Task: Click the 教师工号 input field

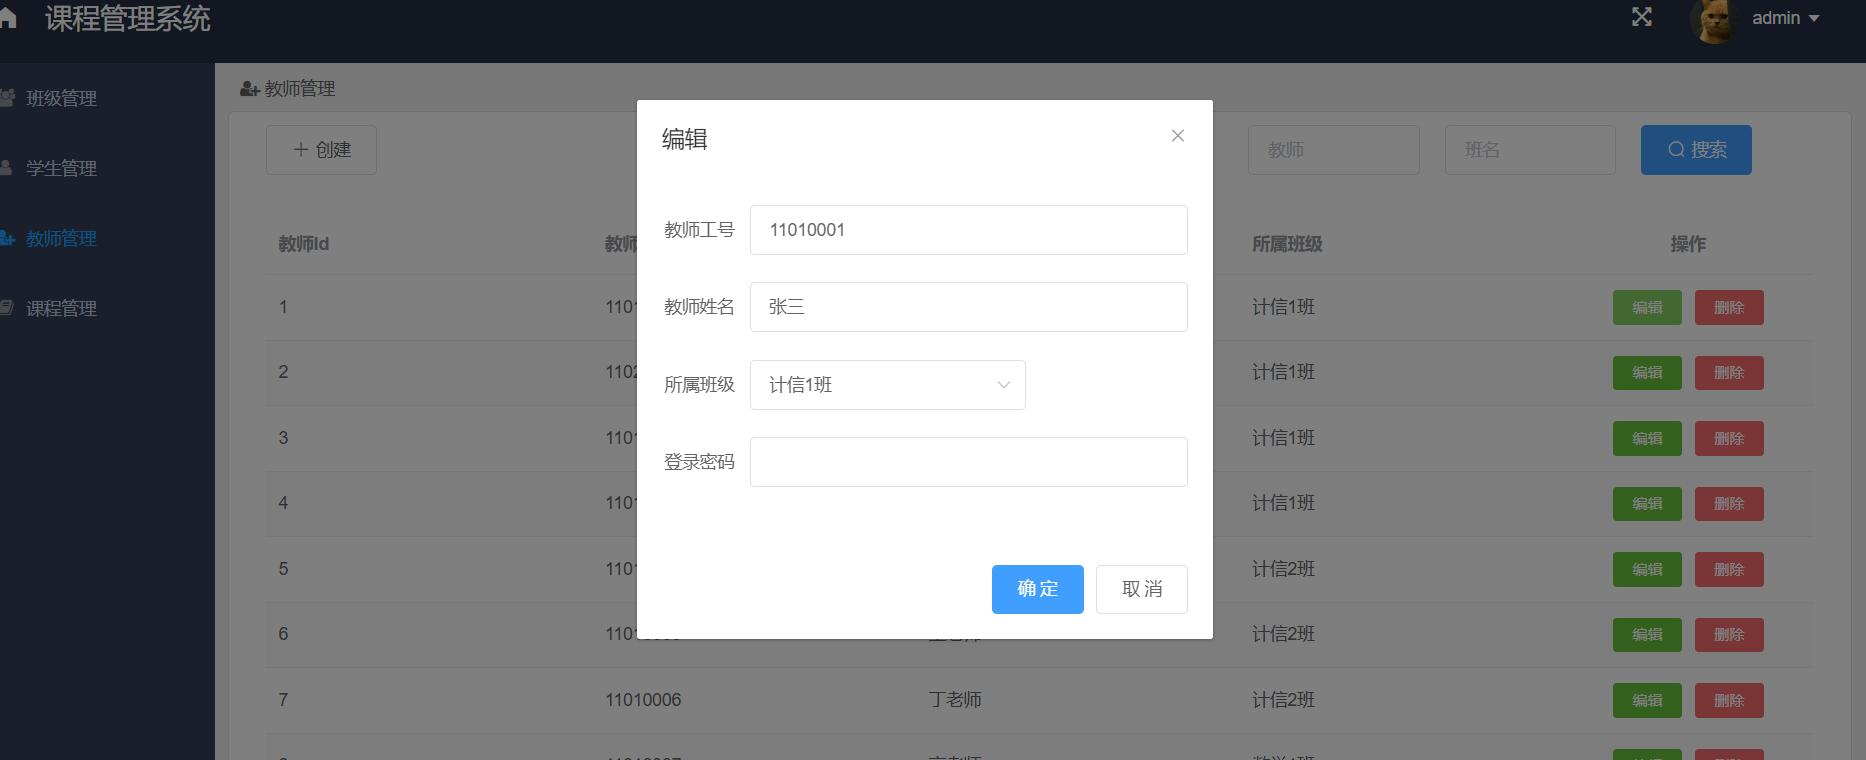Action: click(x=969, y=230)
